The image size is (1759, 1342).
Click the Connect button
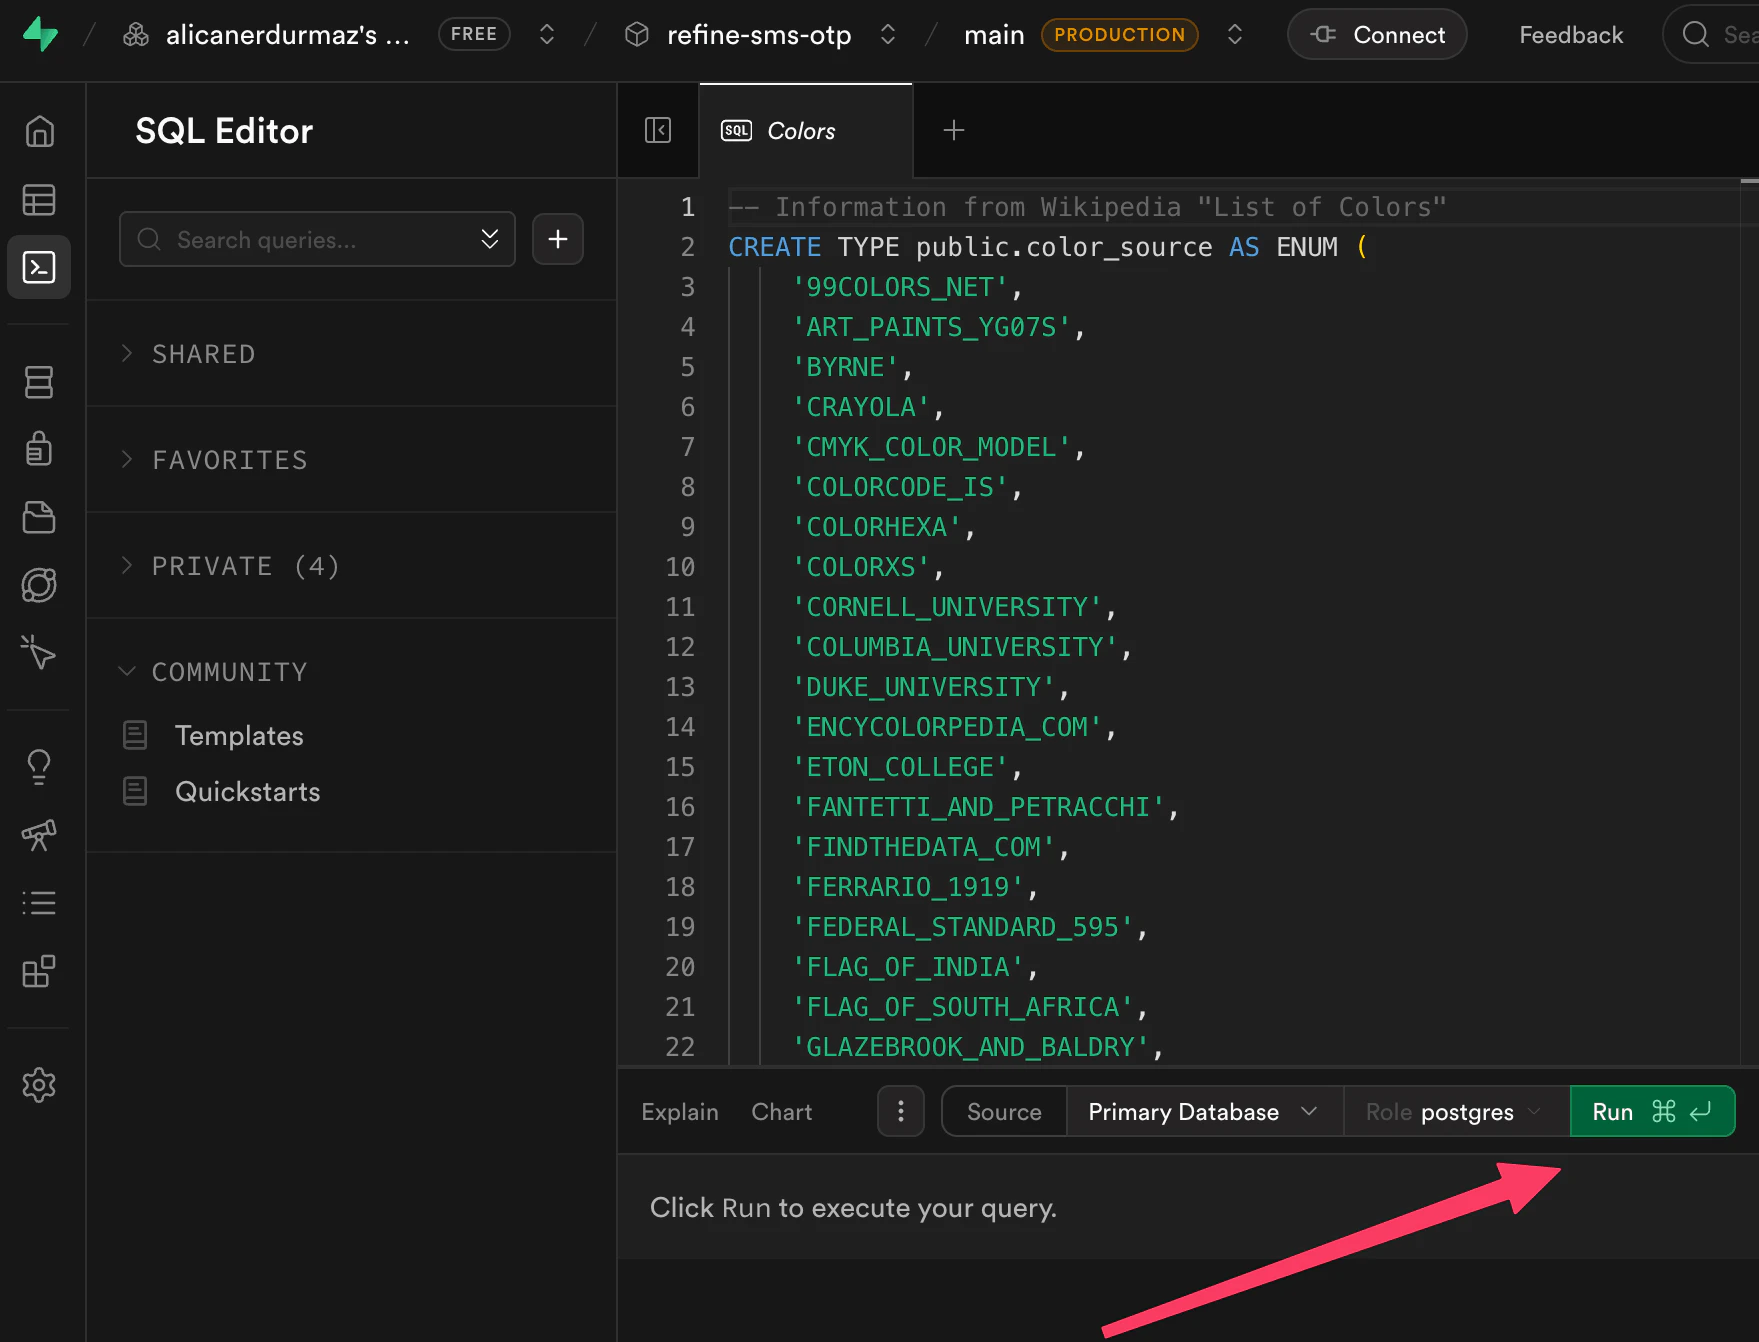1377,35
